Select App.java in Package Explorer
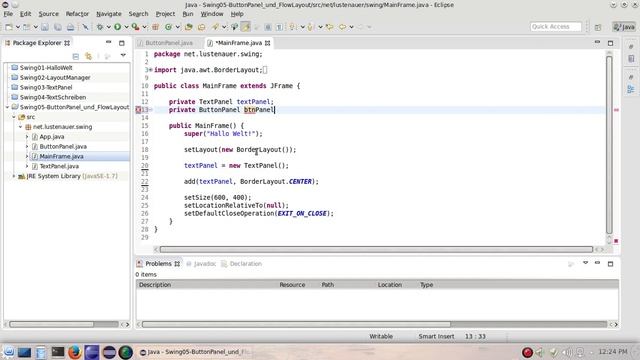This screenshot has height=360, width=640. tap(51, 137)
